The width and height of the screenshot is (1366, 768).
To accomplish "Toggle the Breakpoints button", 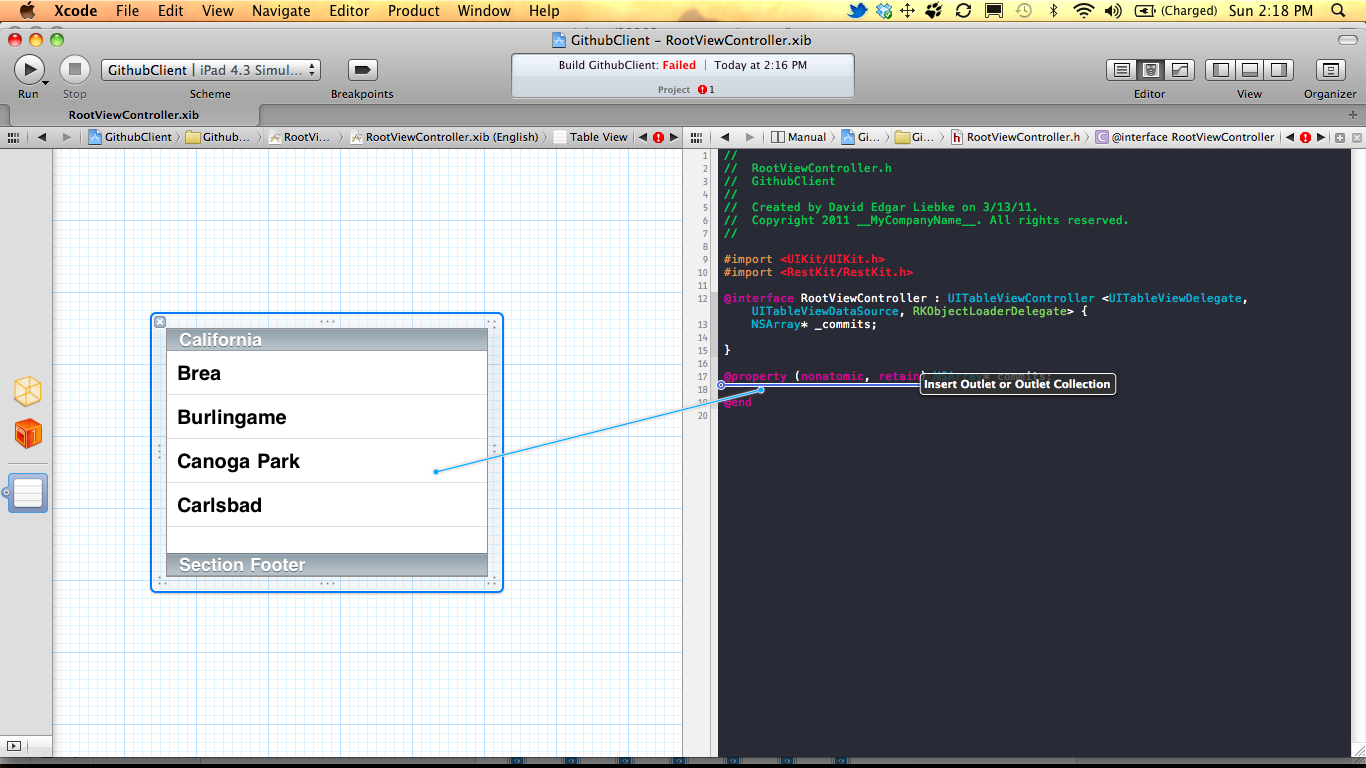I will [362, 70].
